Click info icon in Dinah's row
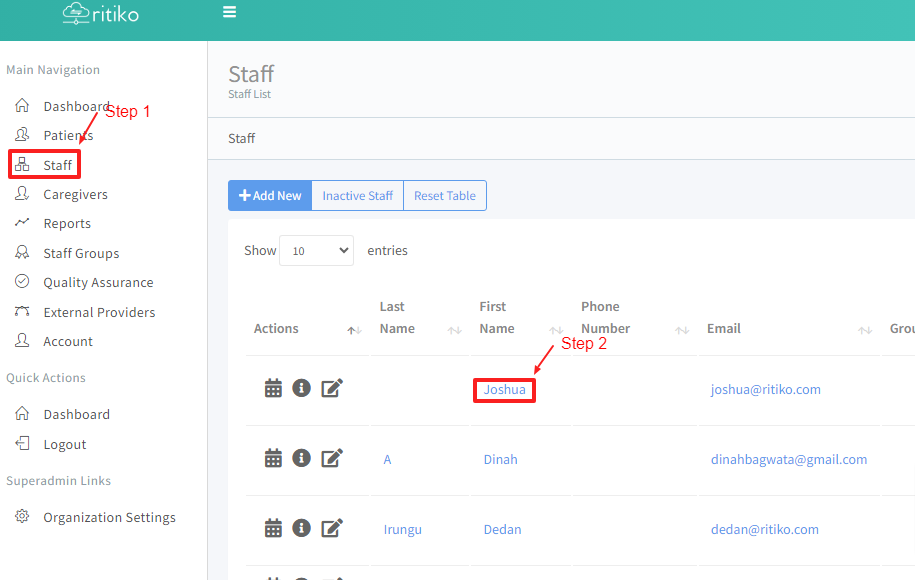 pos(301,458)
